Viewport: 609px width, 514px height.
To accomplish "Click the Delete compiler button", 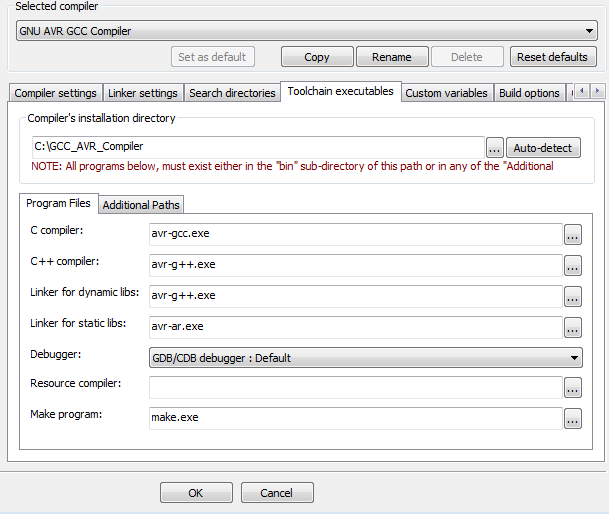I will 467,57.
